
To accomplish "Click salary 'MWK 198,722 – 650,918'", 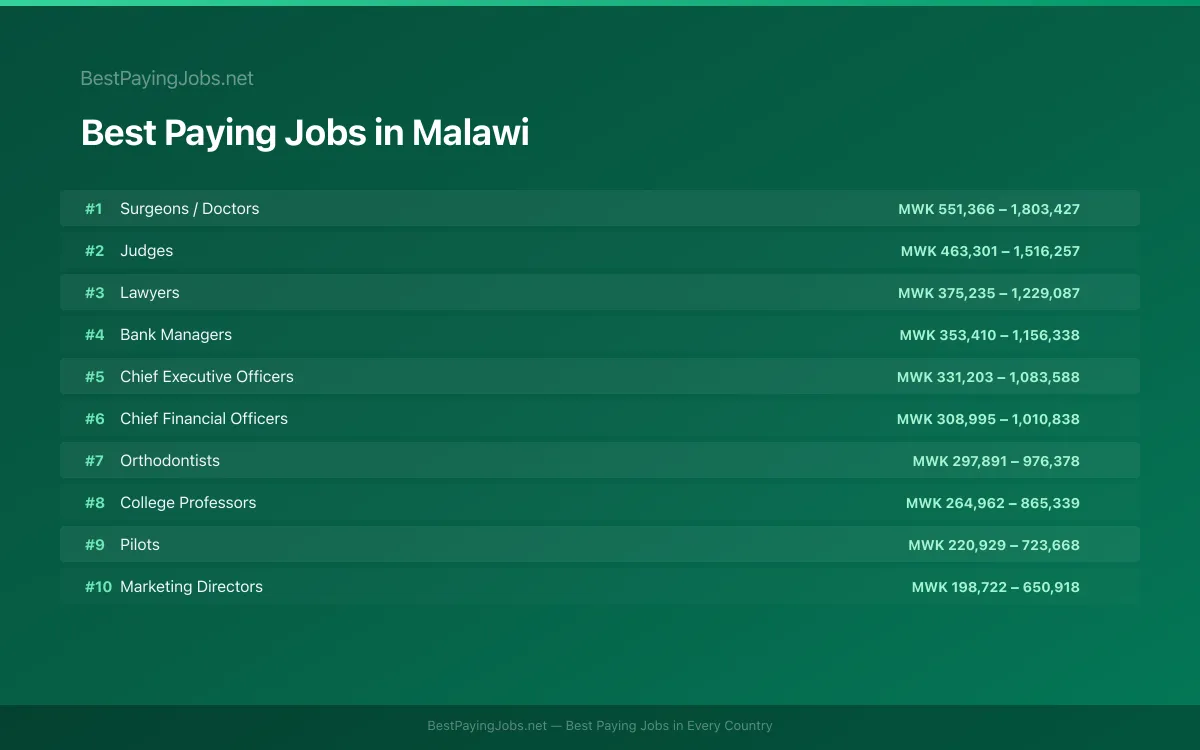I will tap(996, 587).
